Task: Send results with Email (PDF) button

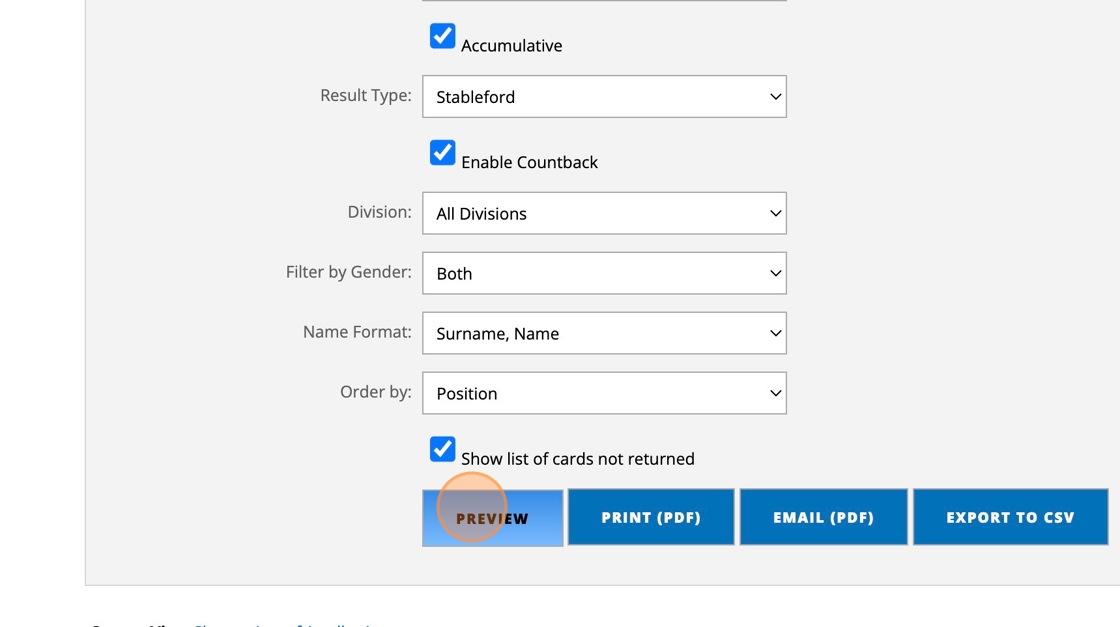Action: pos(823,517)
